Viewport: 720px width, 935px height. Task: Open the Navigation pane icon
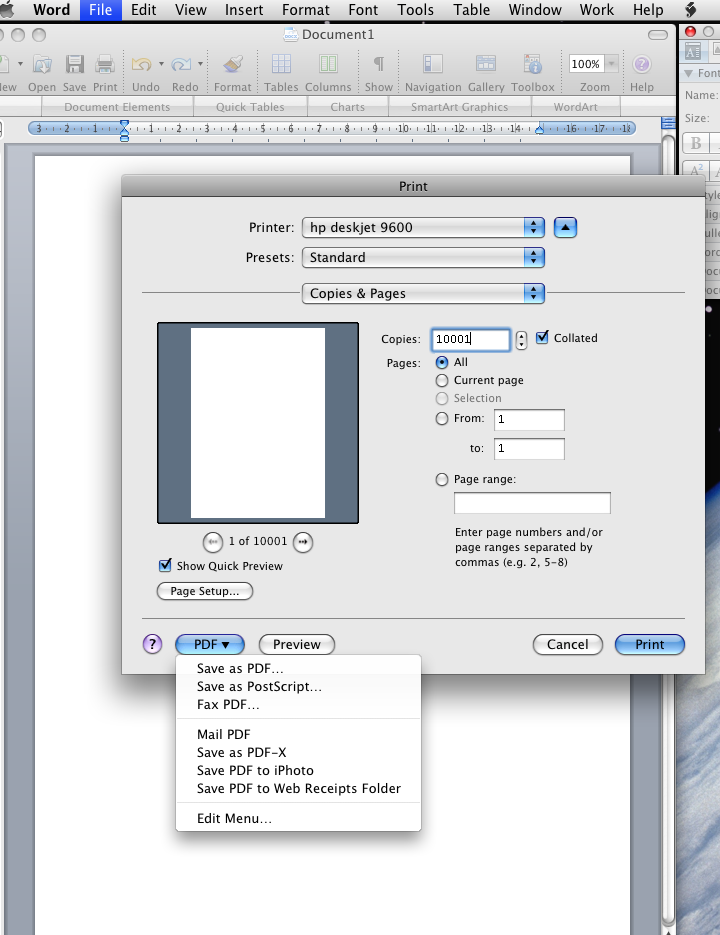tap(433, 64)
